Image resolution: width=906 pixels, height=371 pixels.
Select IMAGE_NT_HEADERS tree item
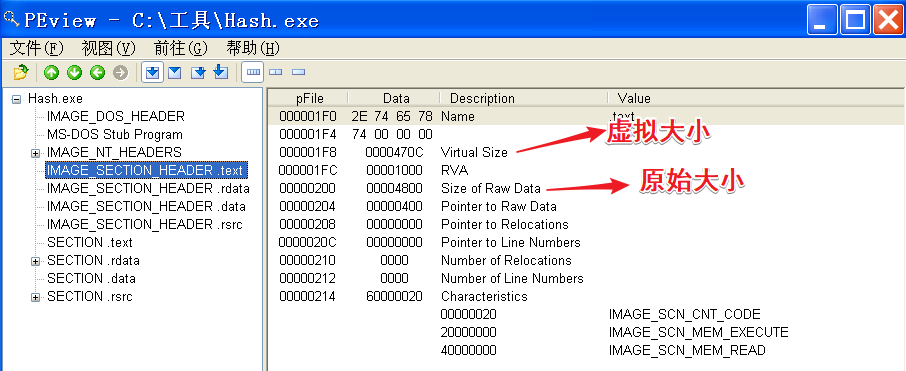114,153
